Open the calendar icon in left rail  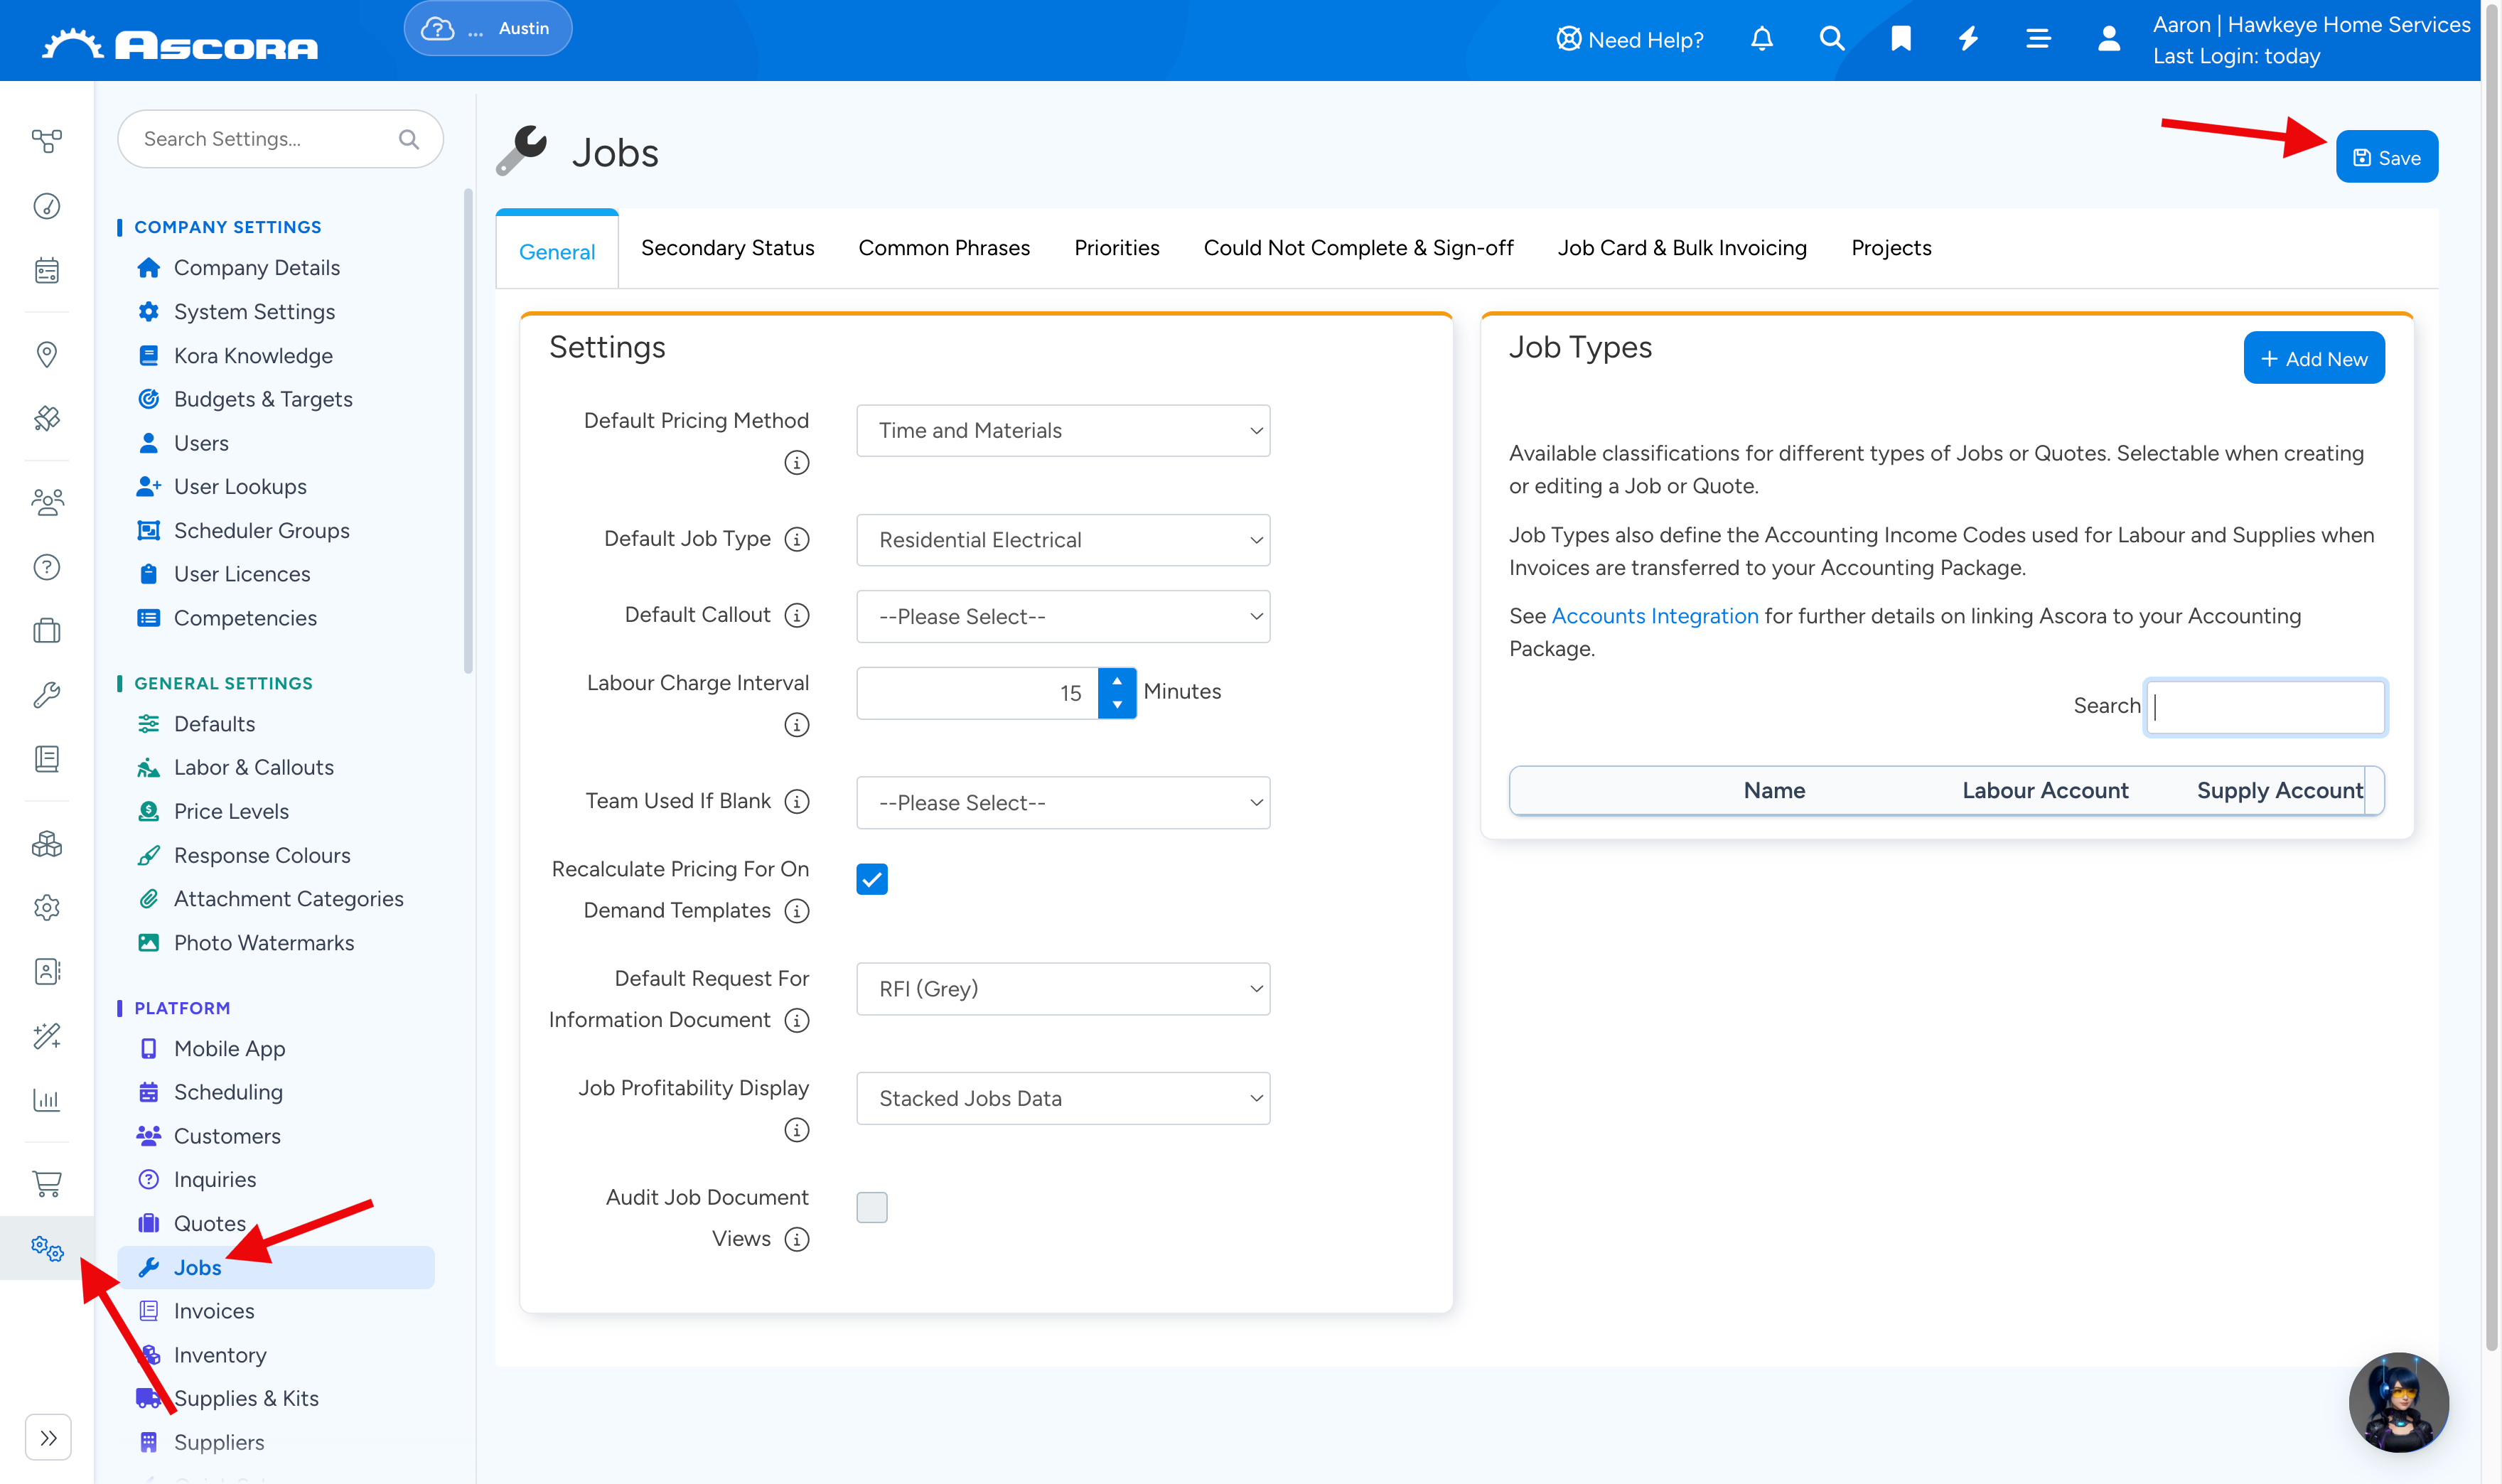click(x=47, y=270)
